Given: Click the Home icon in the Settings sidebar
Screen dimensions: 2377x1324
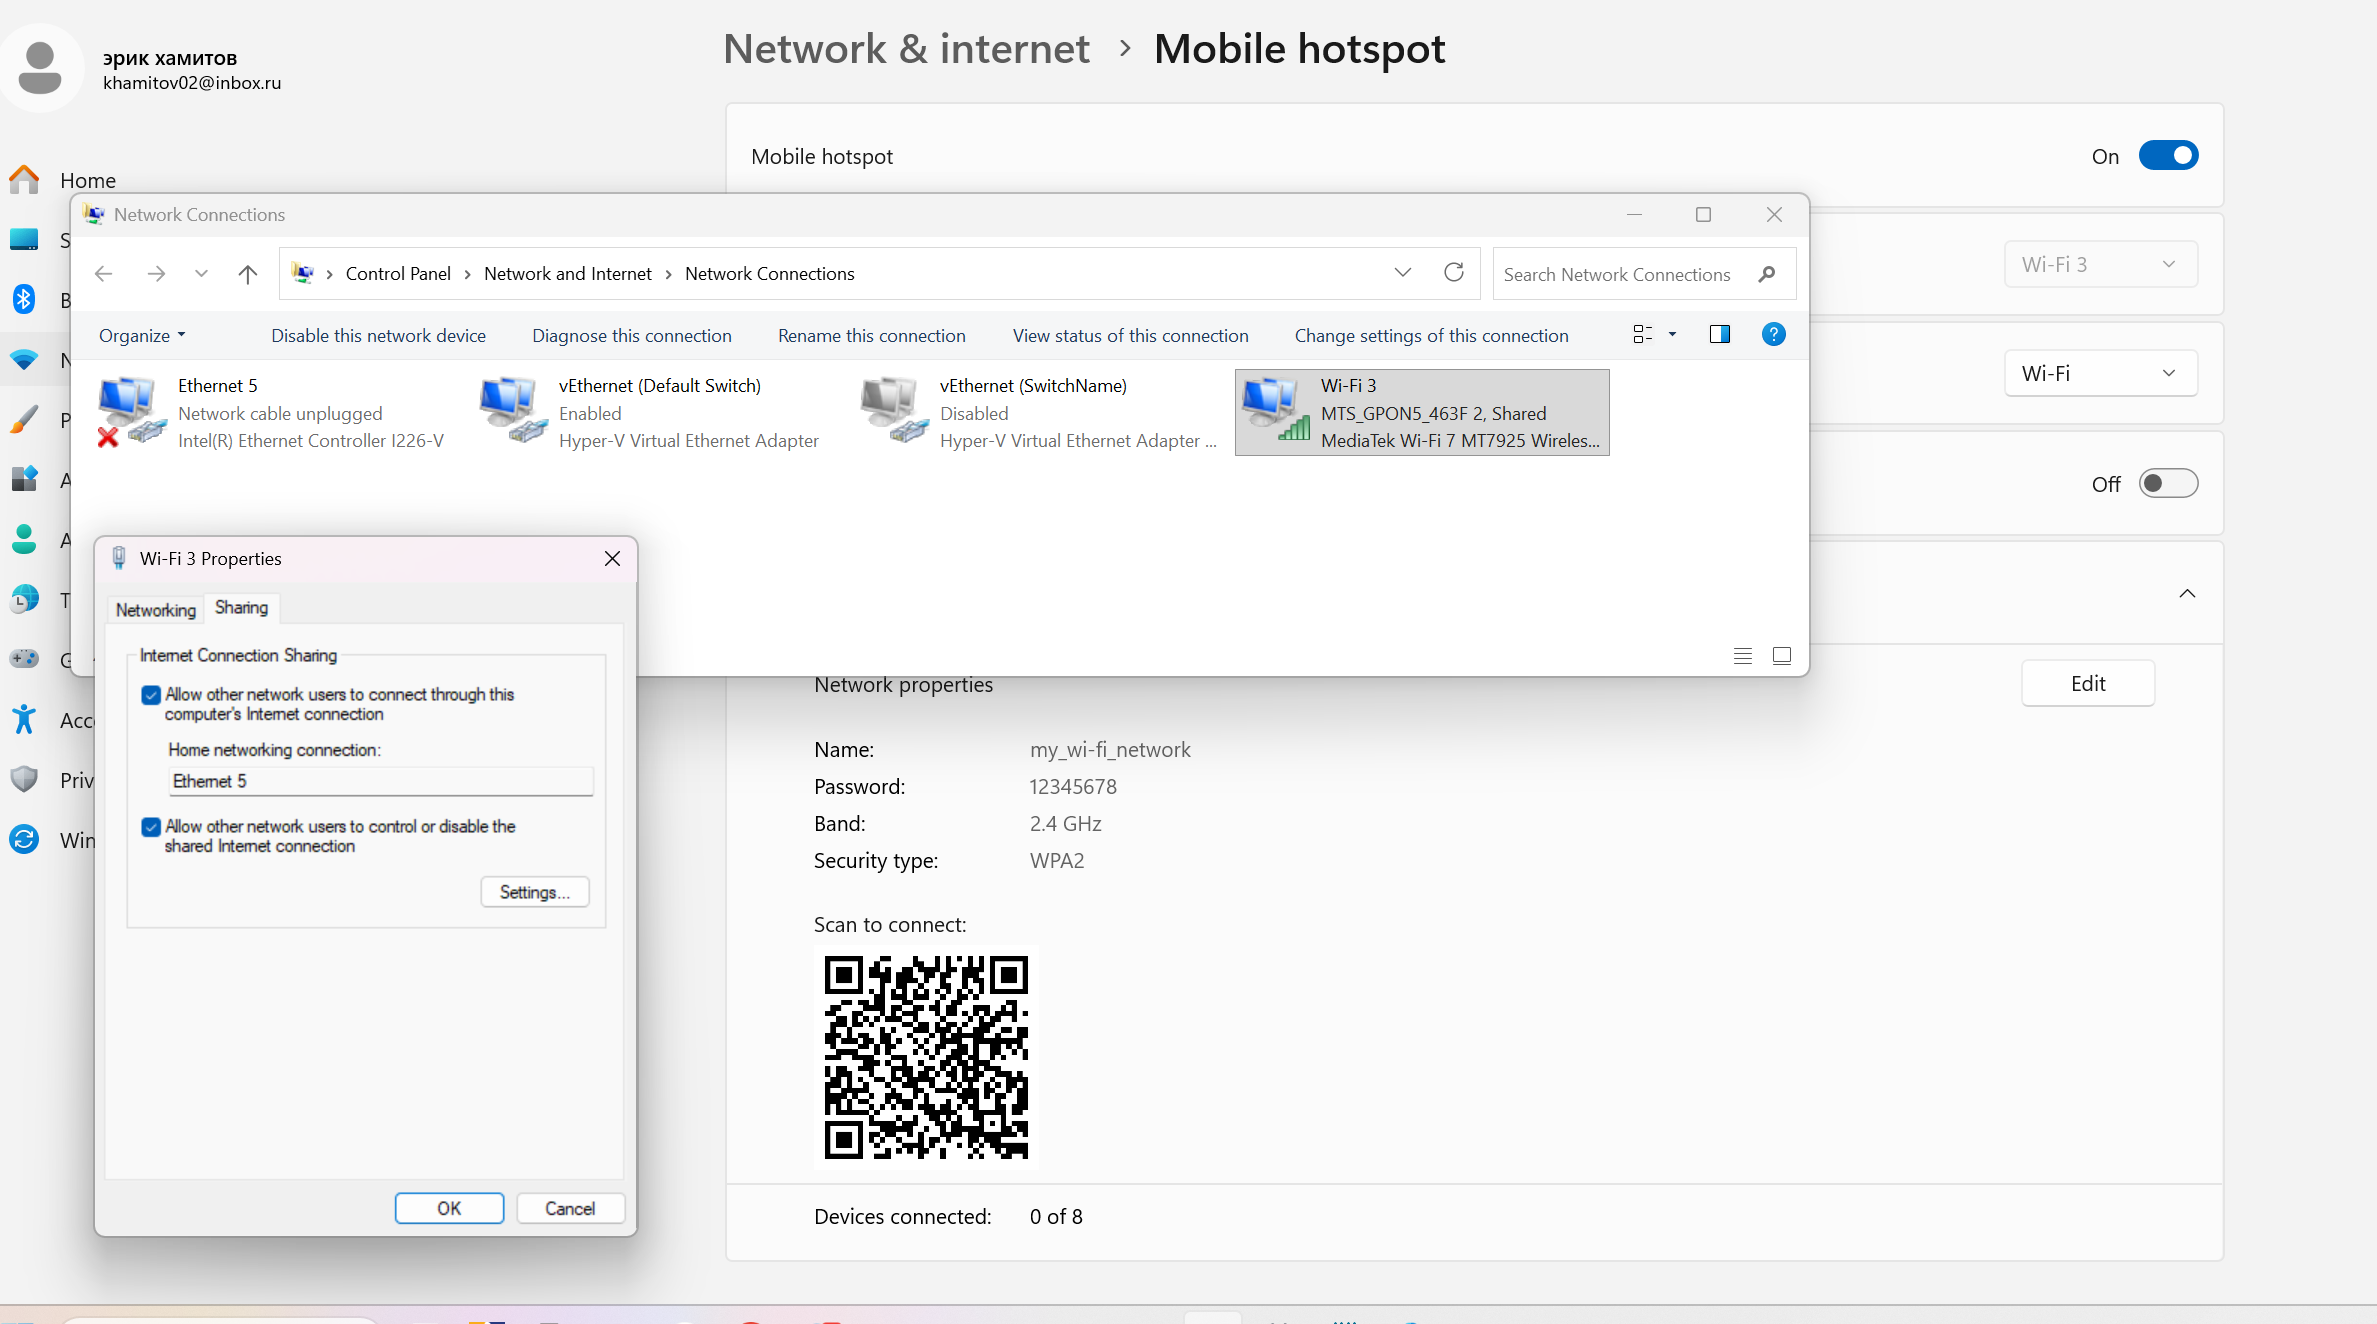Looking at the screenshot, I should (x=24, y=180).
